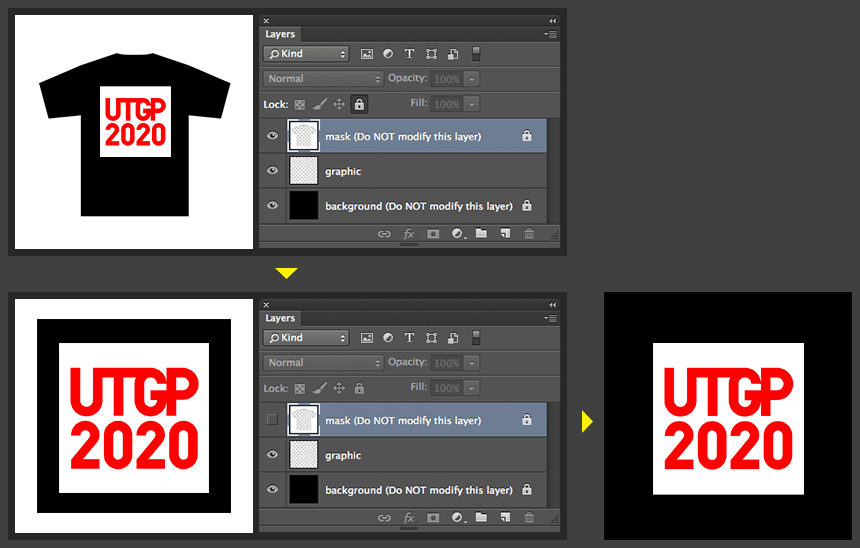
Task: Hide the background layer in the top Layers panel
Action: (272, 205)
